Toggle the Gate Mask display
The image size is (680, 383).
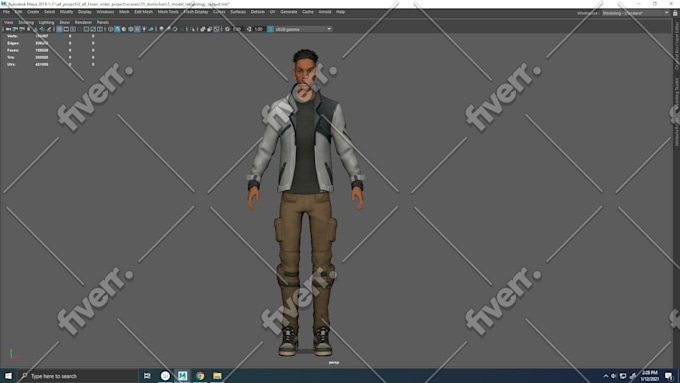click(x=80, y=29)
